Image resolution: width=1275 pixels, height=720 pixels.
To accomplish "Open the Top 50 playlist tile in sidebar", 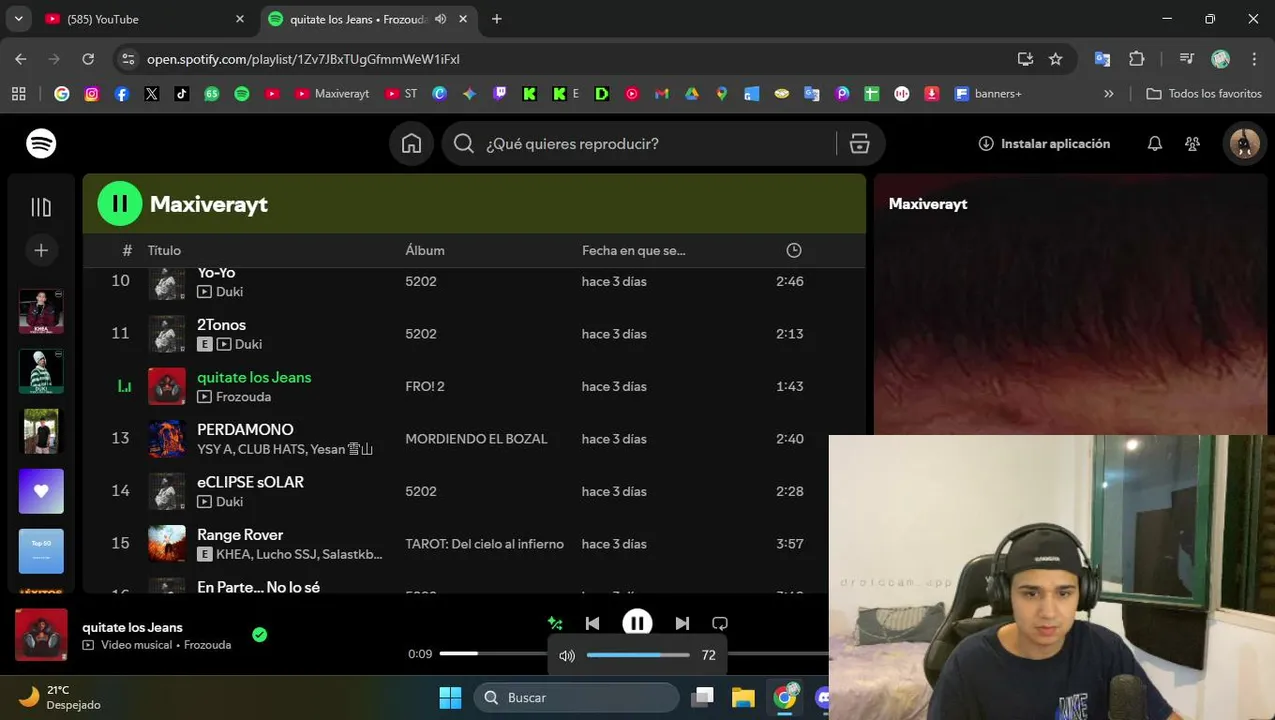I will click(x=41, y=551).
